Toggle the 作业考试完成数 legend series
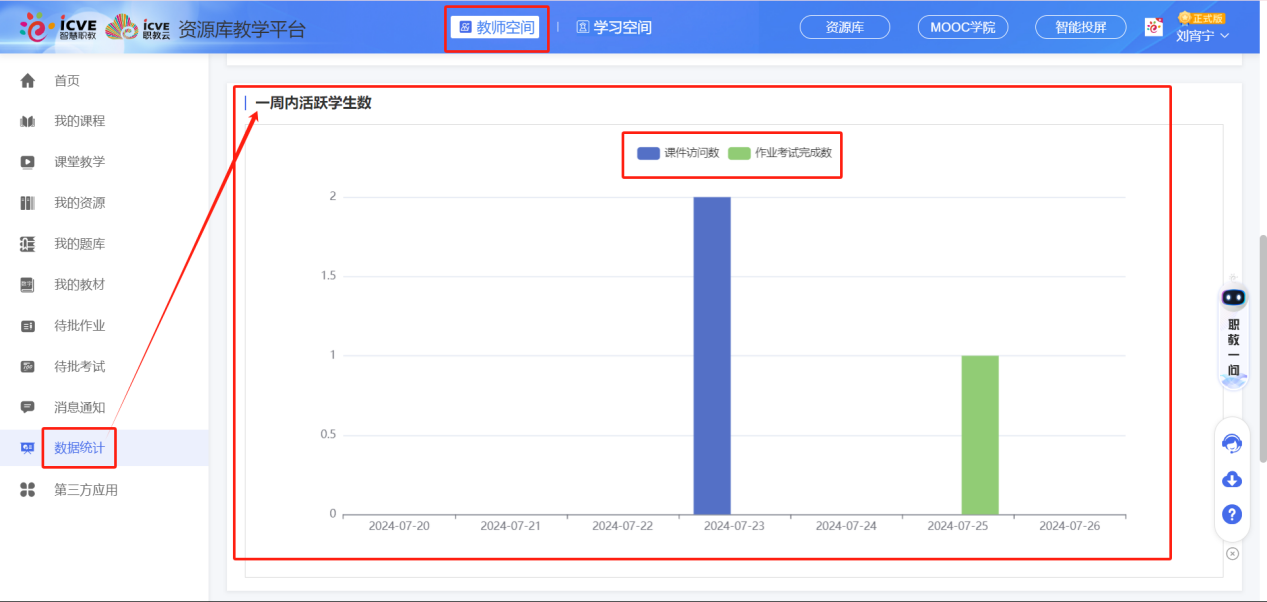The width and height of the screenshot is (1267, 602). pos(780,153)
